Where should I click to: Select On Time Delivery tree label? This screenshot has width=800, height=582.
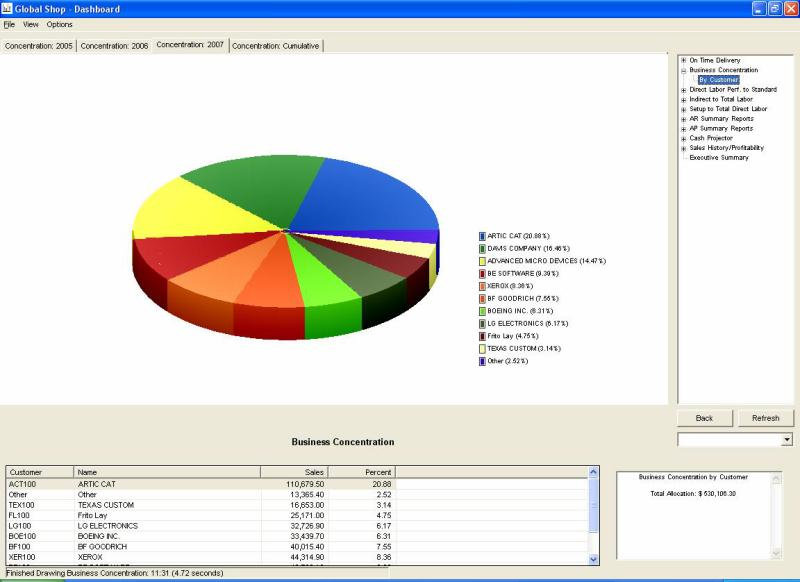tap(714, 60)
